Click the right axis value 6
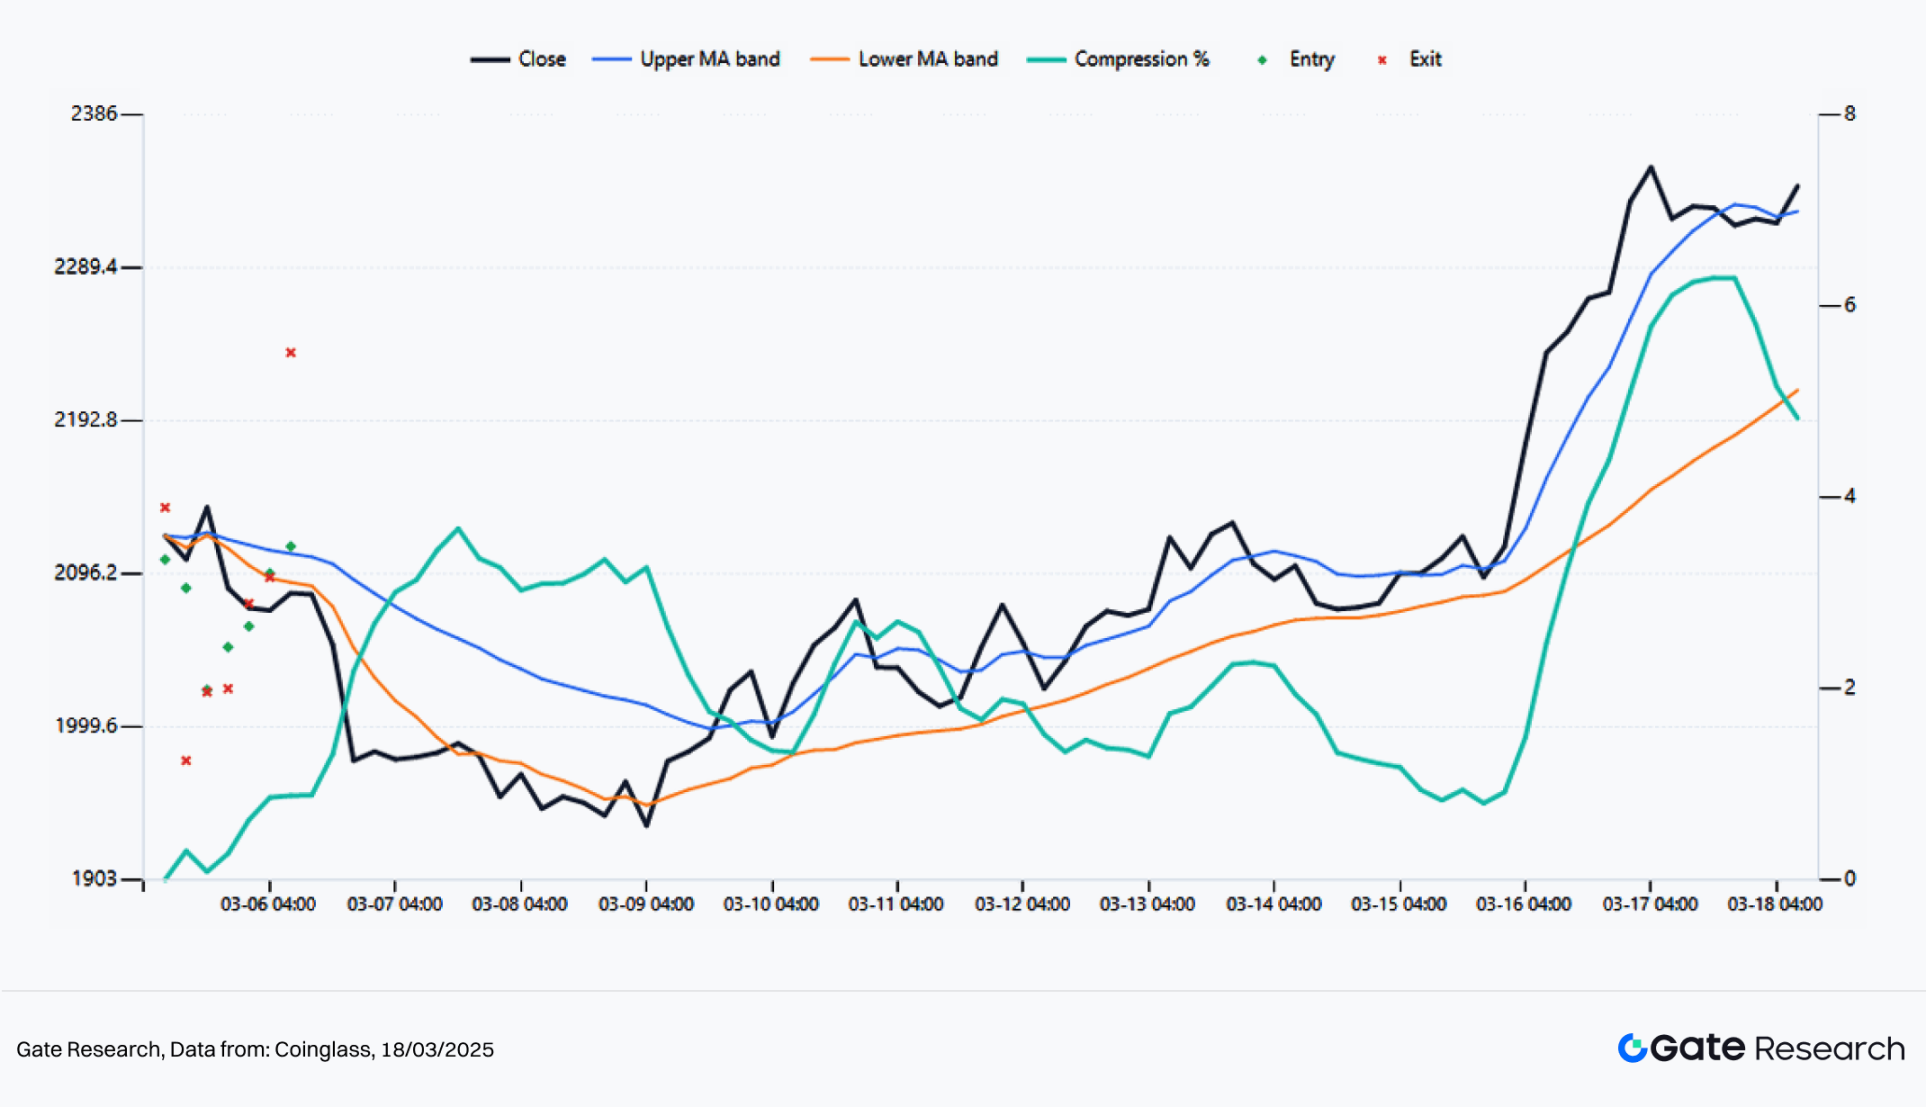1926x1107 pixels. click(1849, 305)
